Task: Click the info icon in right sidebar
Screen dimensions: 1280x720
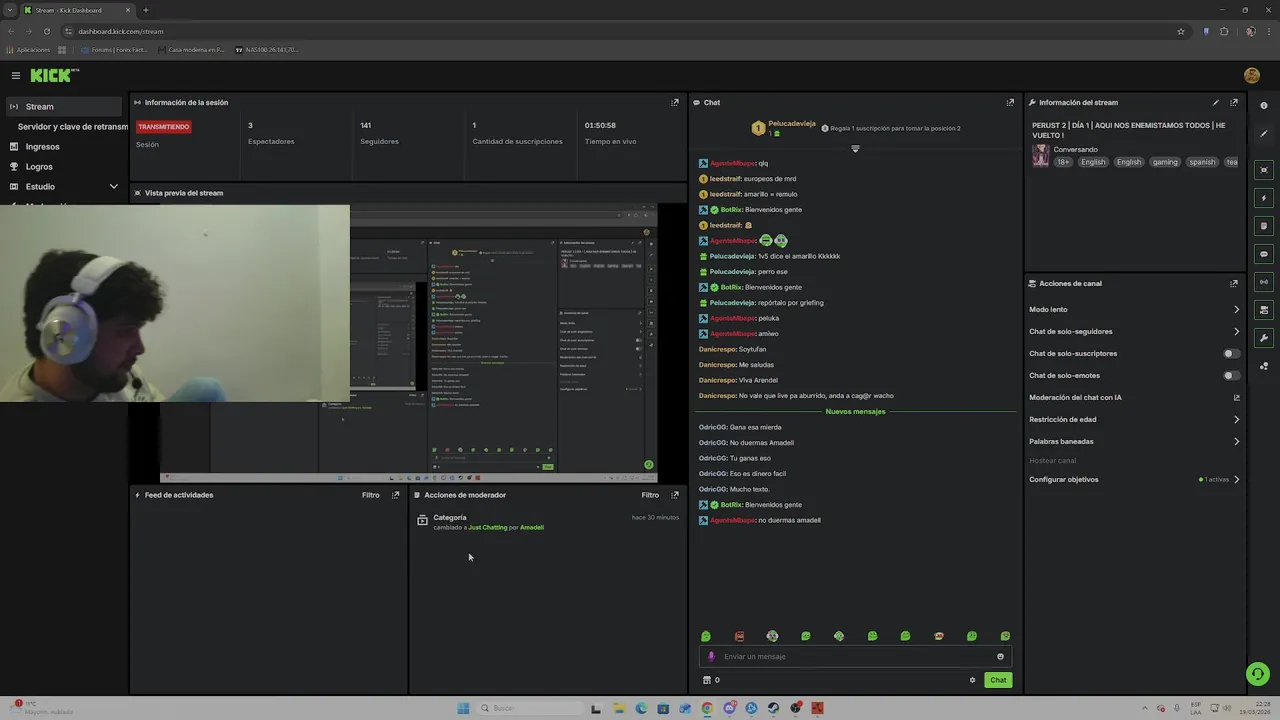Action: (x=1264, y=106)
